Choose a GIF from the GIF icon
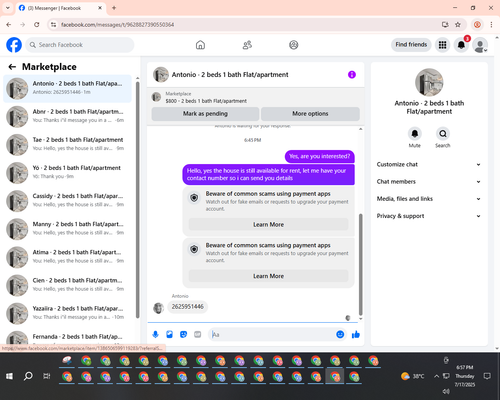 tap(198, 334)
